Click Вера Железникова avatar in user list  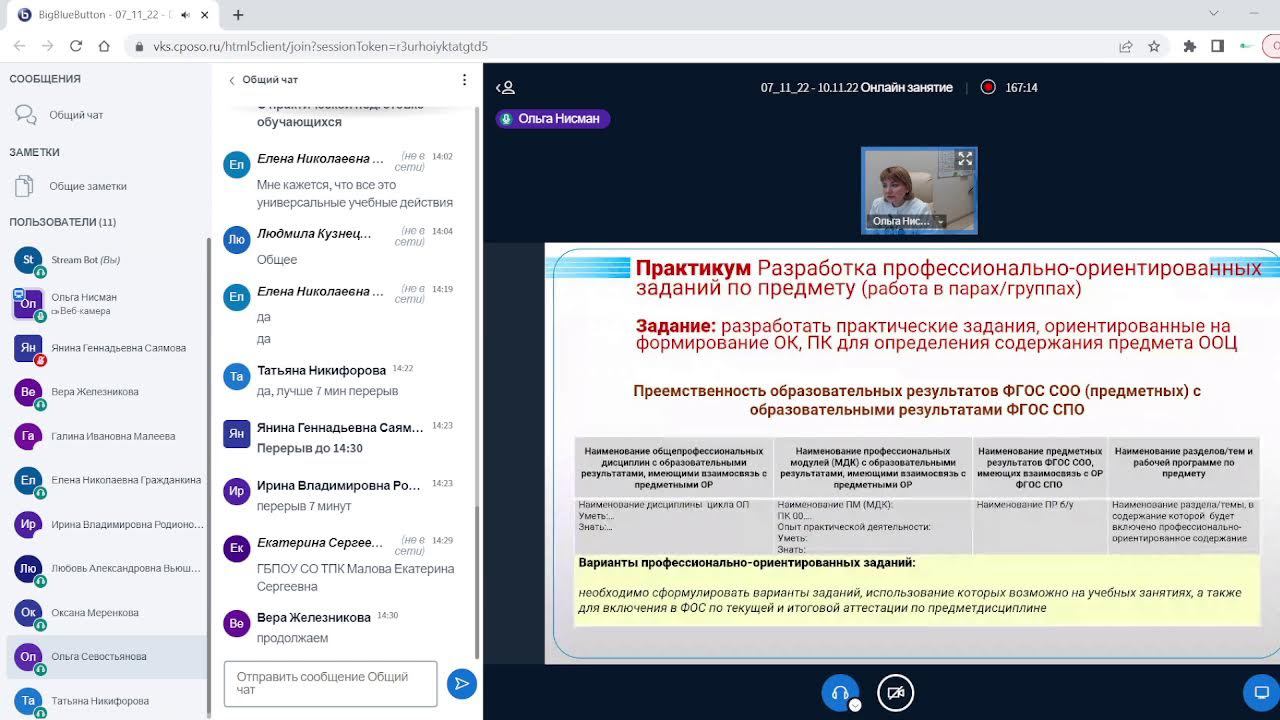[28, 392]
